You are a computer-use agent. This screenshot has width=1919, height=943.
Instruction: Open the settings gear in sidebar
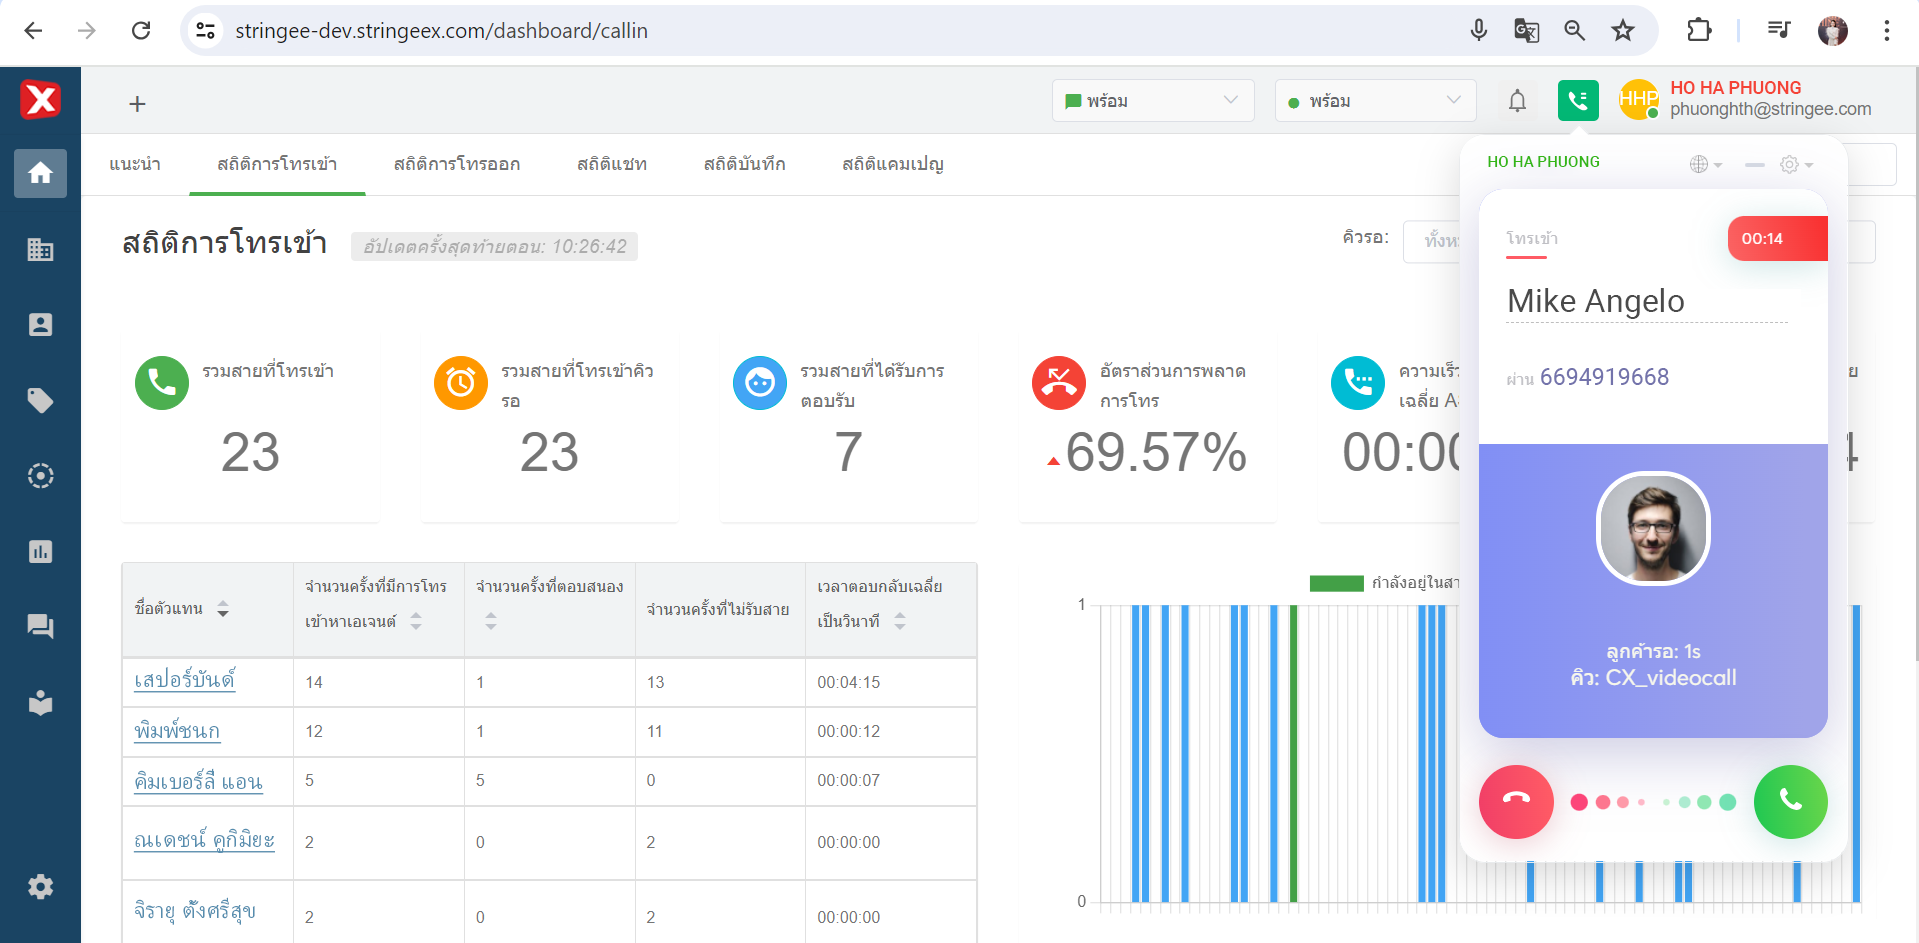tap(40, 887)
